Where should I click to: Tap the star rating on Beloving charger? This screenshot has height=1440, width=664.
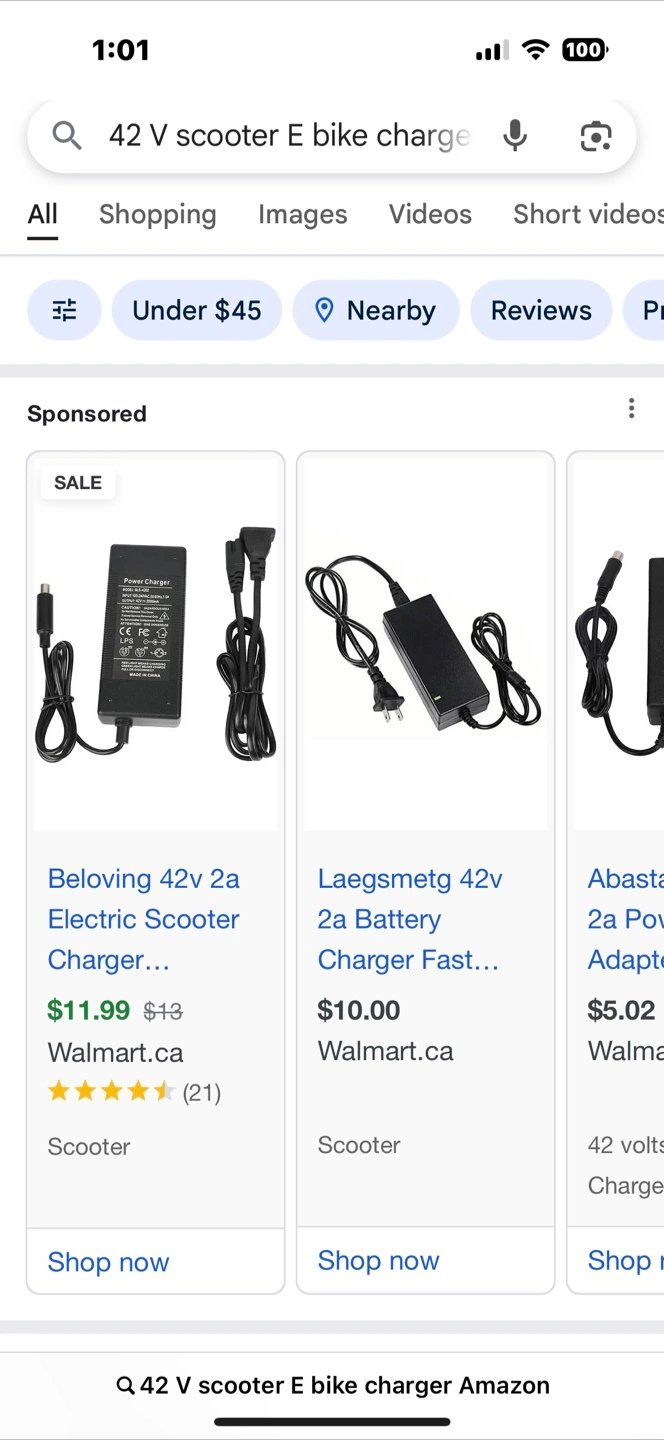(111, 1092)
